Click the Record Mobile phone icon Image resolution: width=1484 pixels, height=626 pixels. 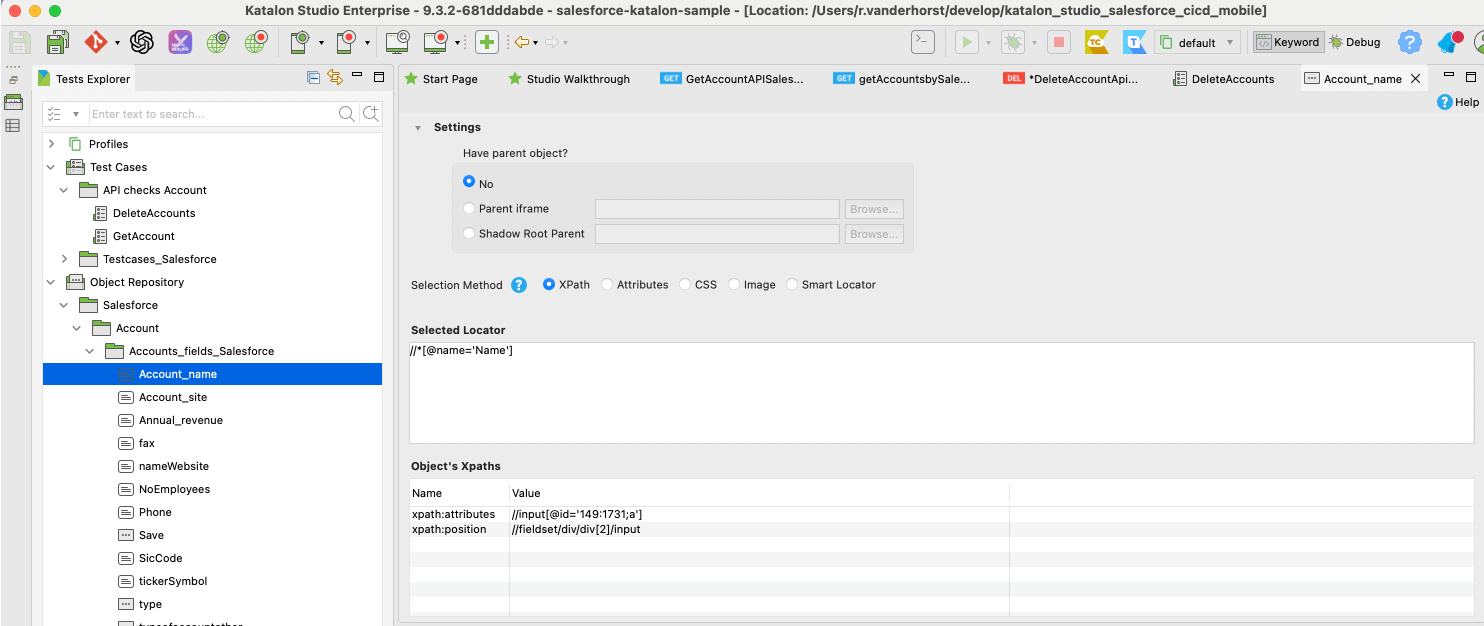click(346, 42)
